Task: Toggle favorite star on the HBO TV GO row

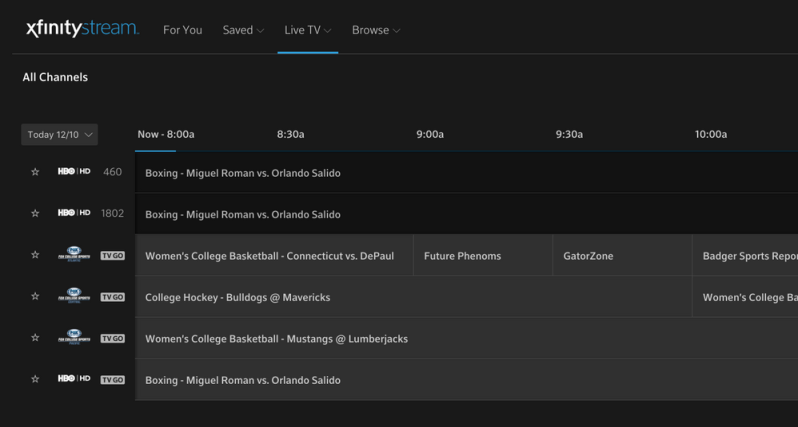Action: click(35, 379)
